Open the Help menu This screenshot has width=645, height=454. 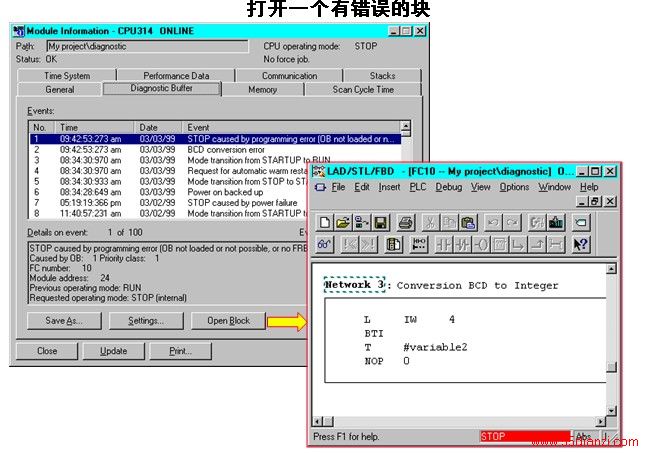[589, 187]
